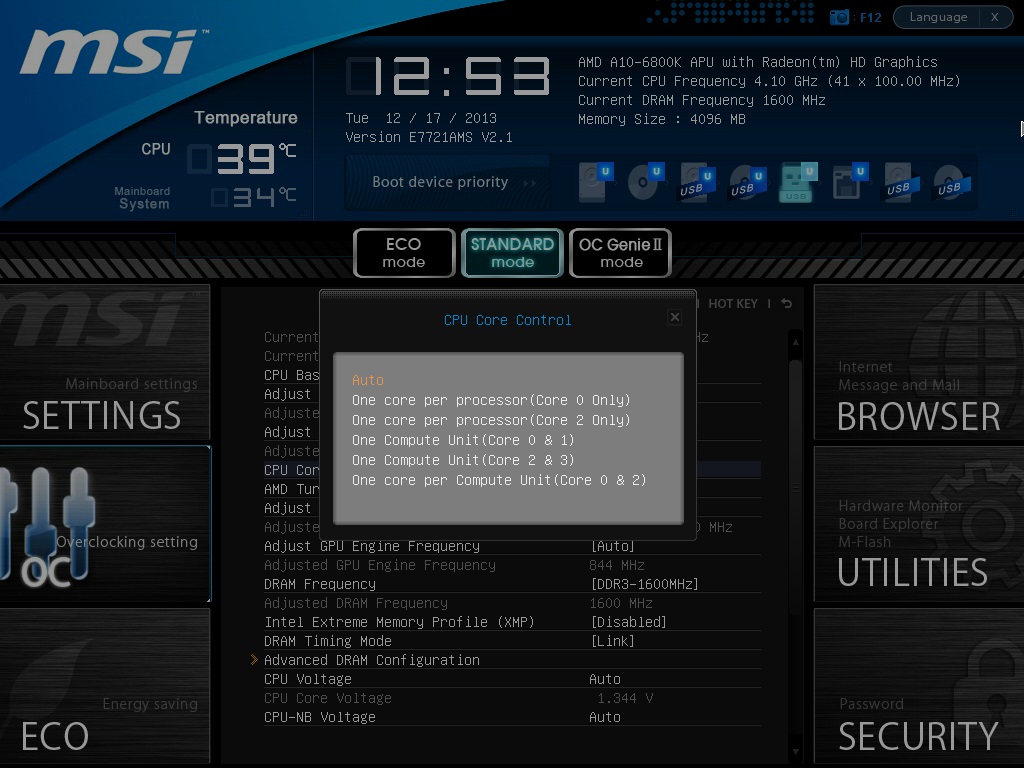The width and height of the screenshot is (1024, 768).
Task: Open Adjust GPU Engine Frequency [Auto] dropdown
Action: coord(613,546)
